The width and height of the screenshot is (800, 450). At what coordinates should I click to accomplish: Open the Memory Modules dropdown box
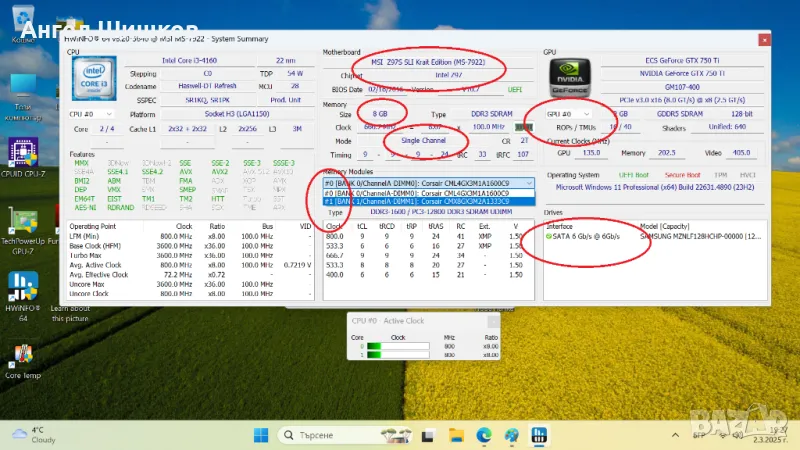coord(430,183)
